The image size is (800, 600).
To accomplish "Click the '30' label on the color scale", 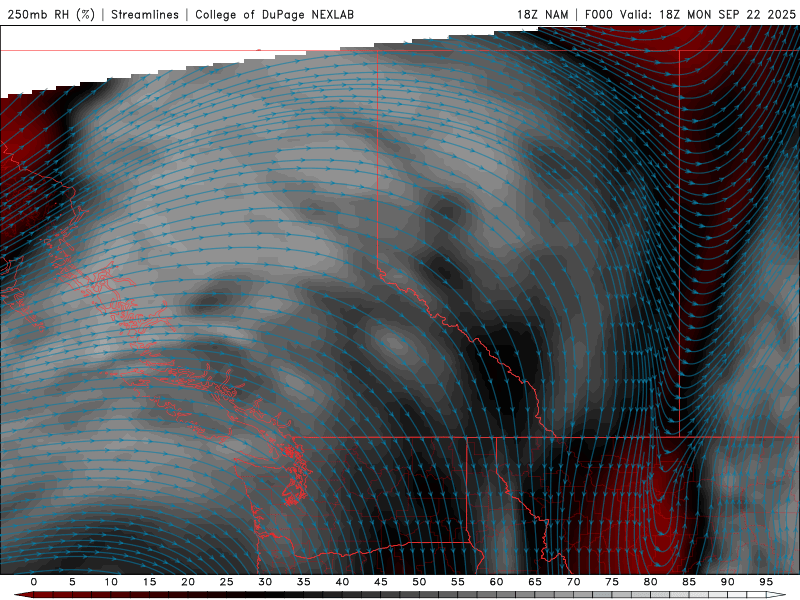I will click(265, 582).
